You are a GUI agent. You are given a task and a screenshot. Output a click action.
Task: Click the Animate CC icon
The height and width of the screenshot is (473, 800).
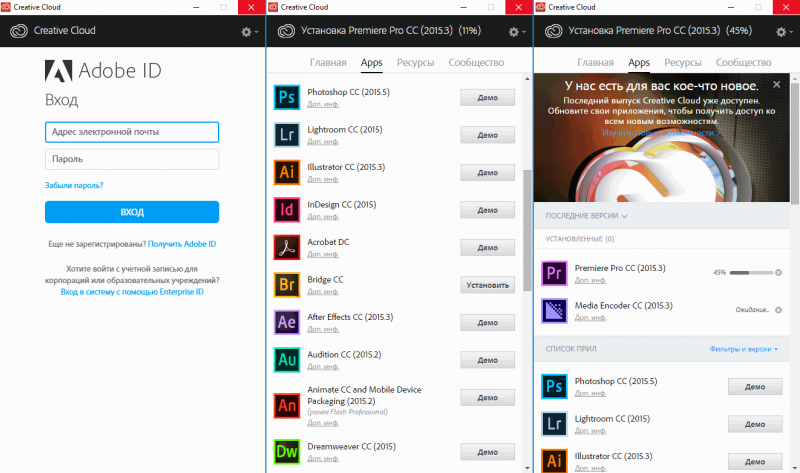tap(287, 406)
